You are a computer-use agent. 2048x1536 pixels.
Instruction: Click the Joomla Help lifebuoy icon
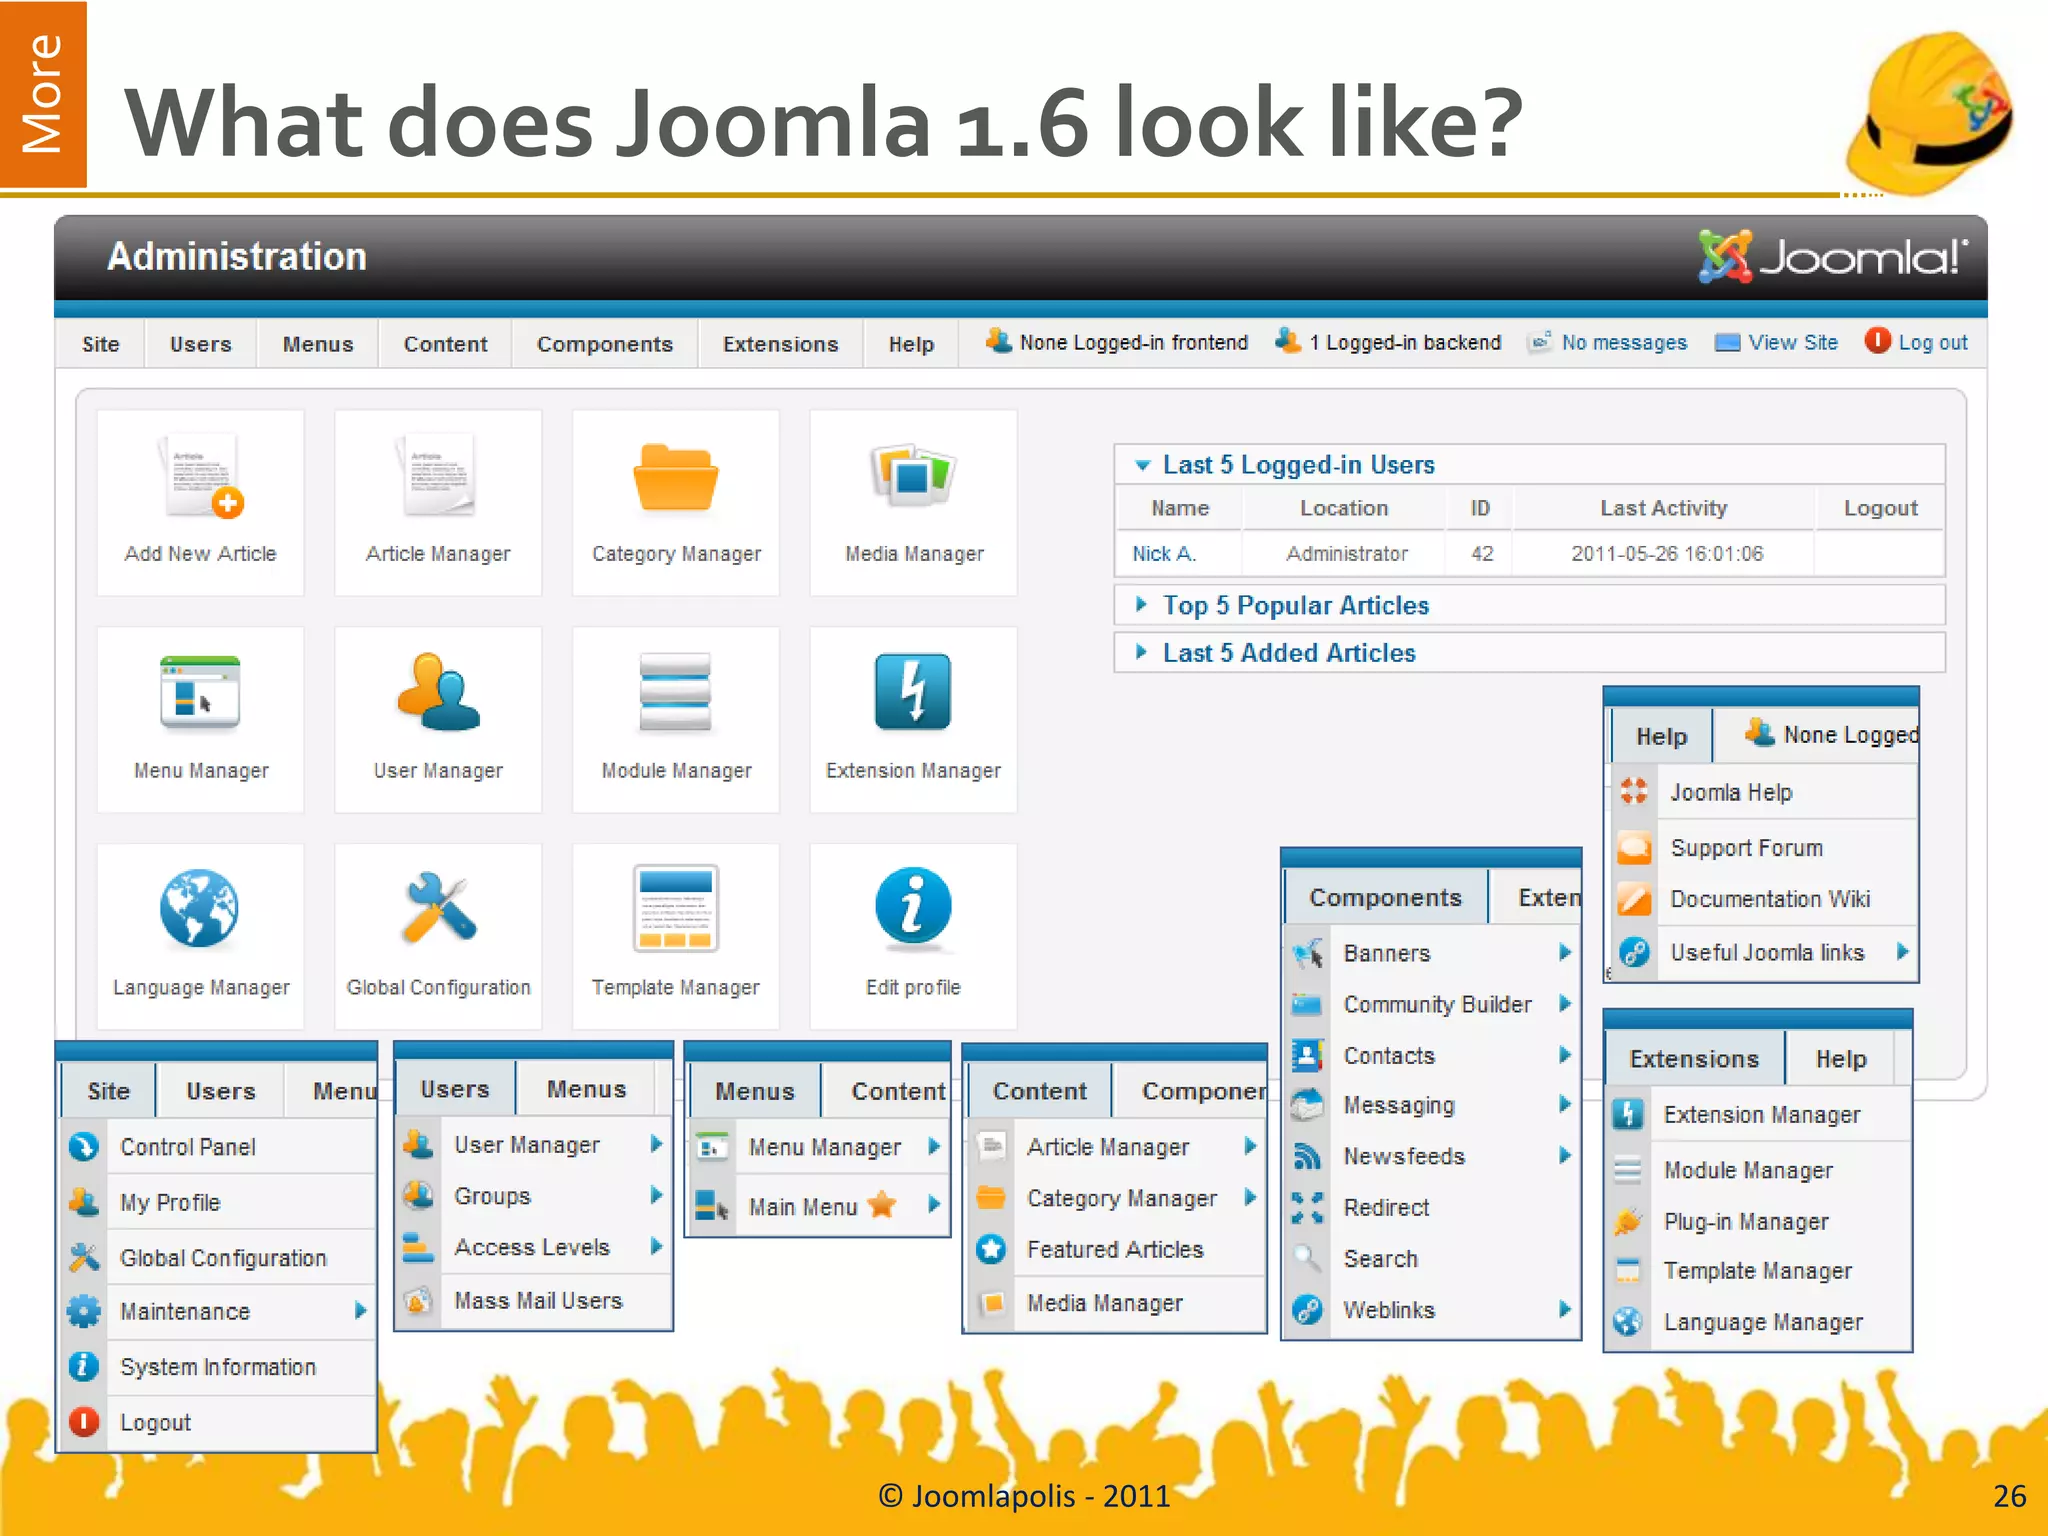pos(1634,791)
